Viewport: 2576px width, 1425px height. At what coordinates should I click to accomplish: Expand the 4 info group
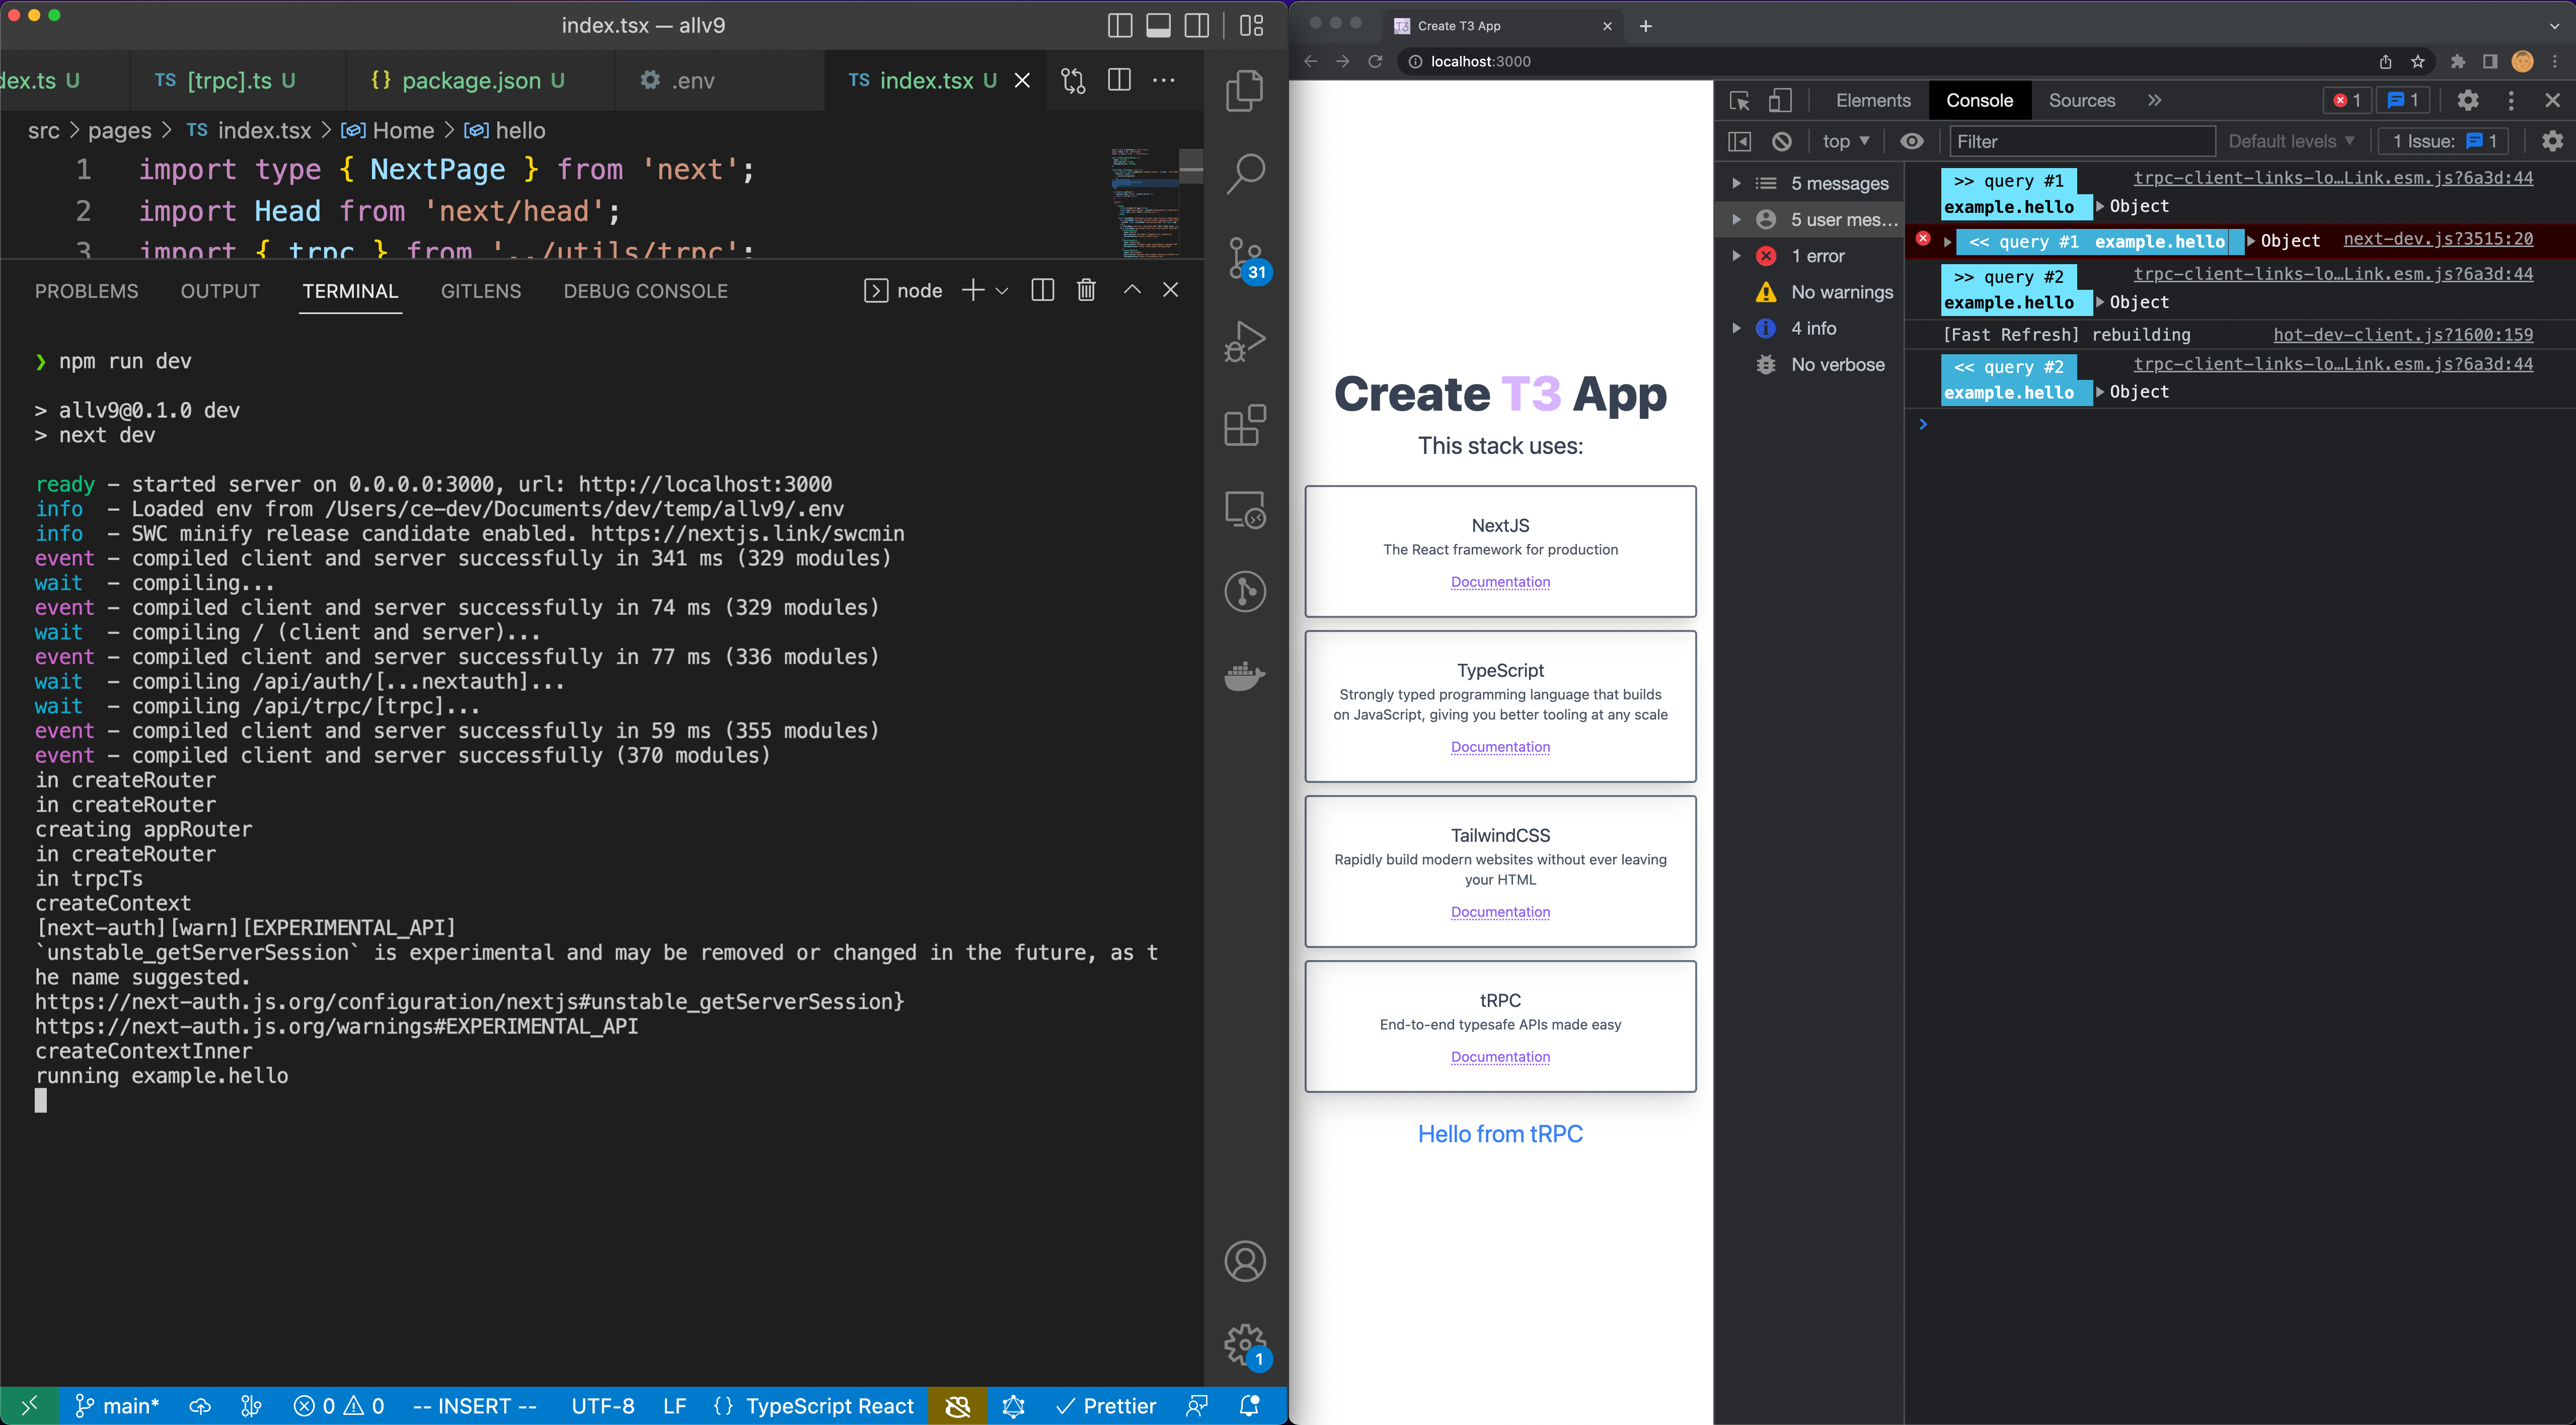[x=1736, y=328]
